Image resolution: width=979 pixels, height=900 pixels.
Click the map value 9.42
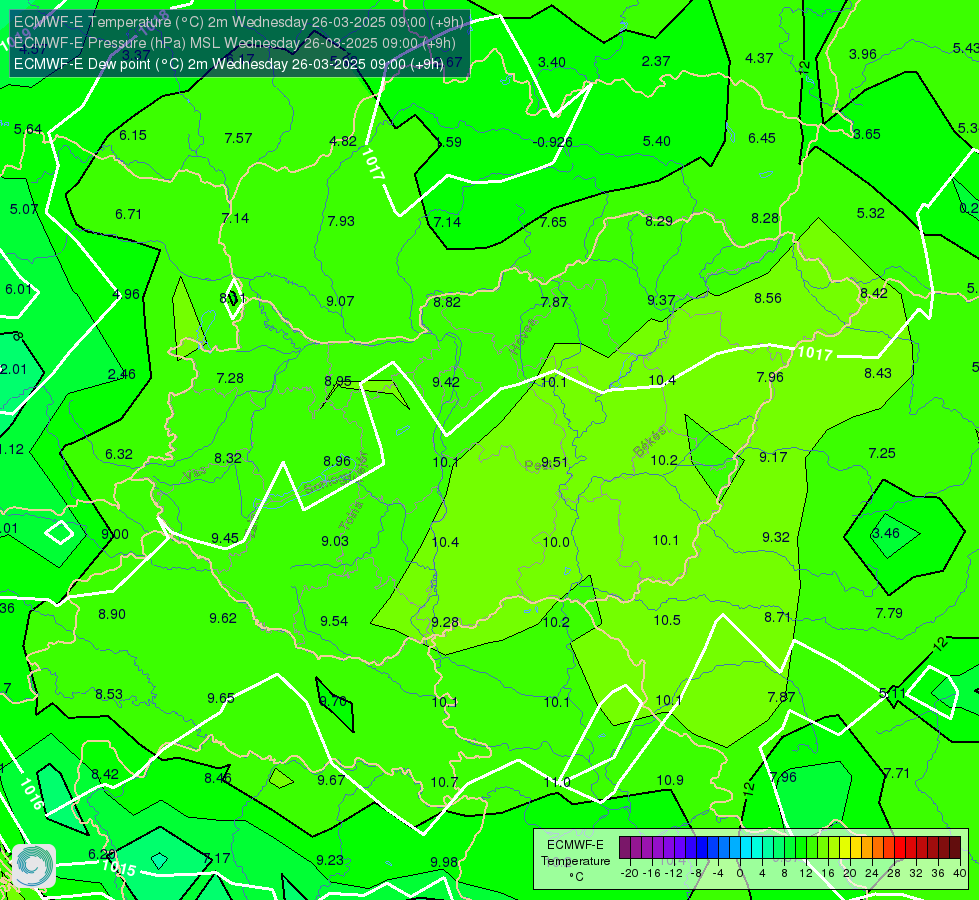pyautogui.click(x=446, y=382)
